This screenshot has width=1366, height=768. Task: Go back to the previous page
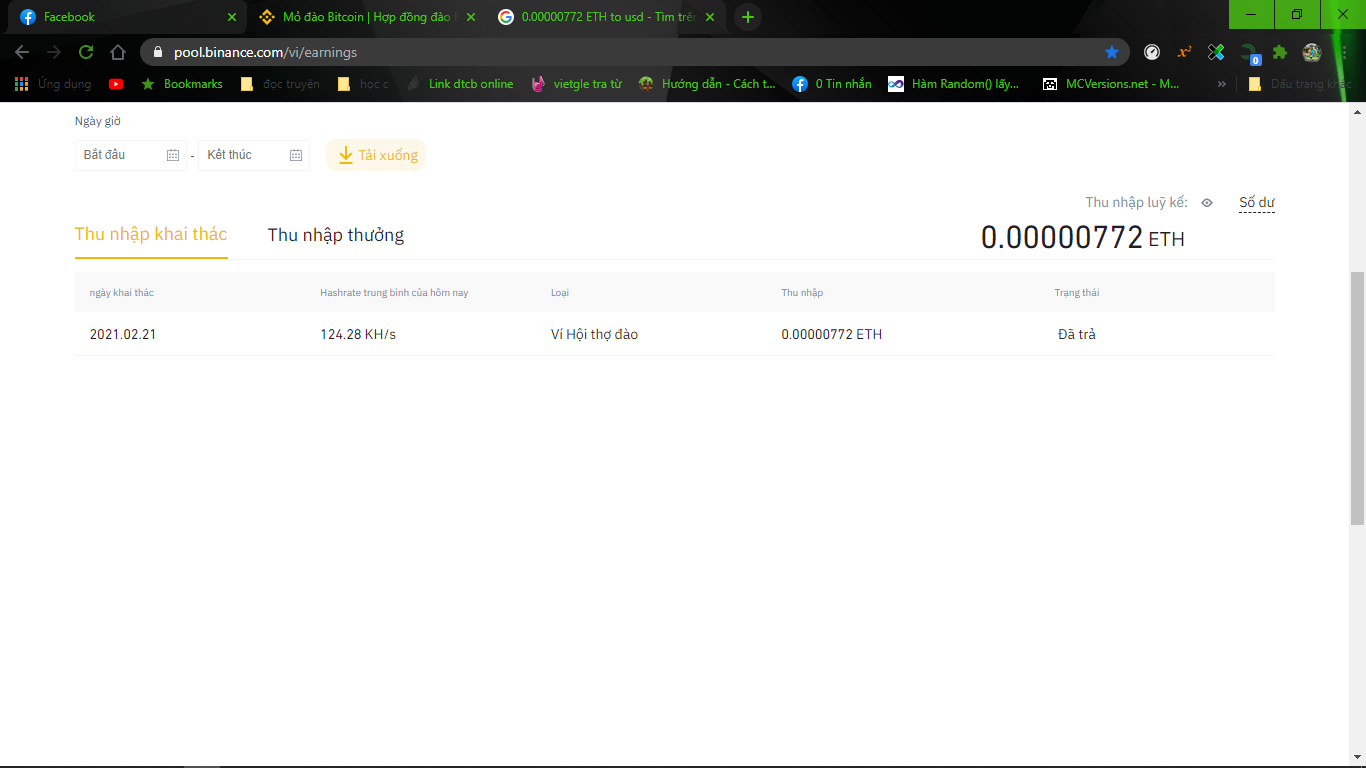pyautogui.click(x=22, y=52)
